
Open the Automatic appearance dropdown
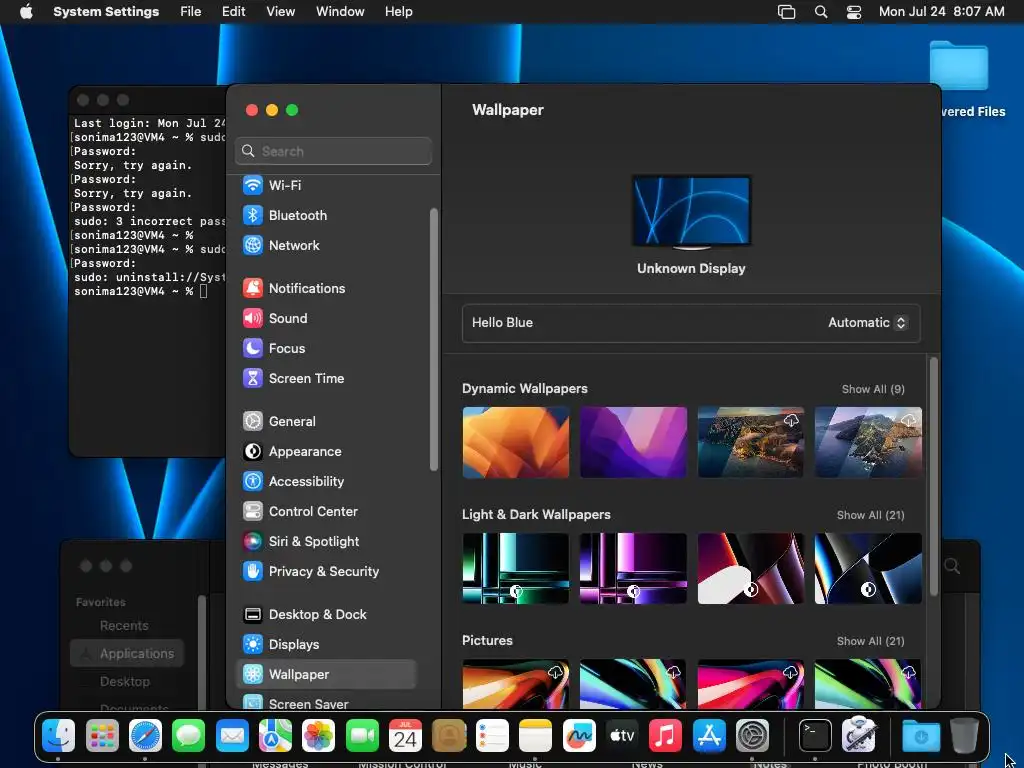867,323
